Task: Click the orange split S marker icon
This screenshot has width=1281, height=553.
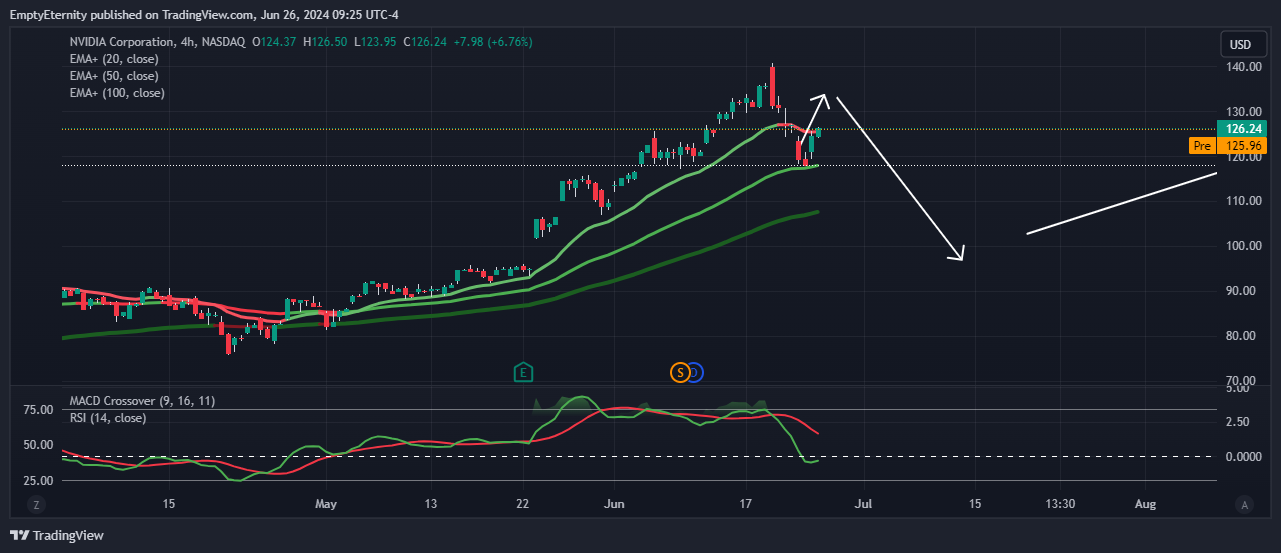Action: click(x=680, y=373)
